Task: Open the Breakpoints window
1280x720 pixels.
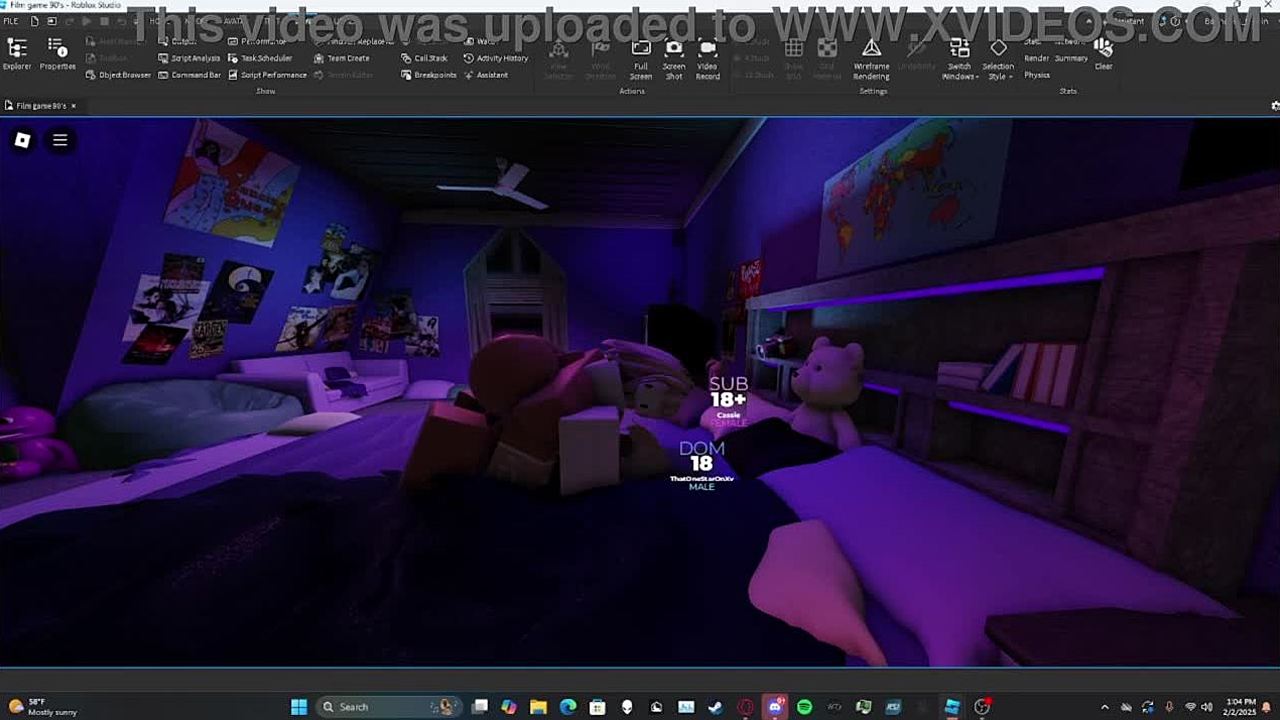Action: [x=429, y=75]
